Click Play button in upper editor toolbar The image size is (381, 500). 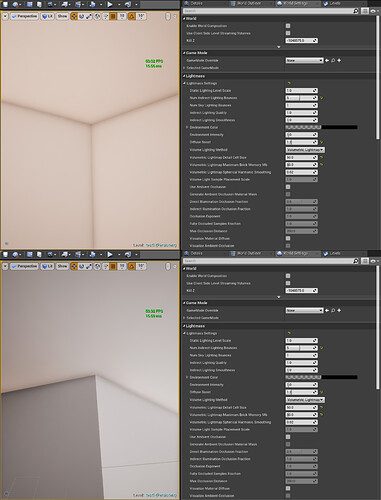click(x=110, y=4)
